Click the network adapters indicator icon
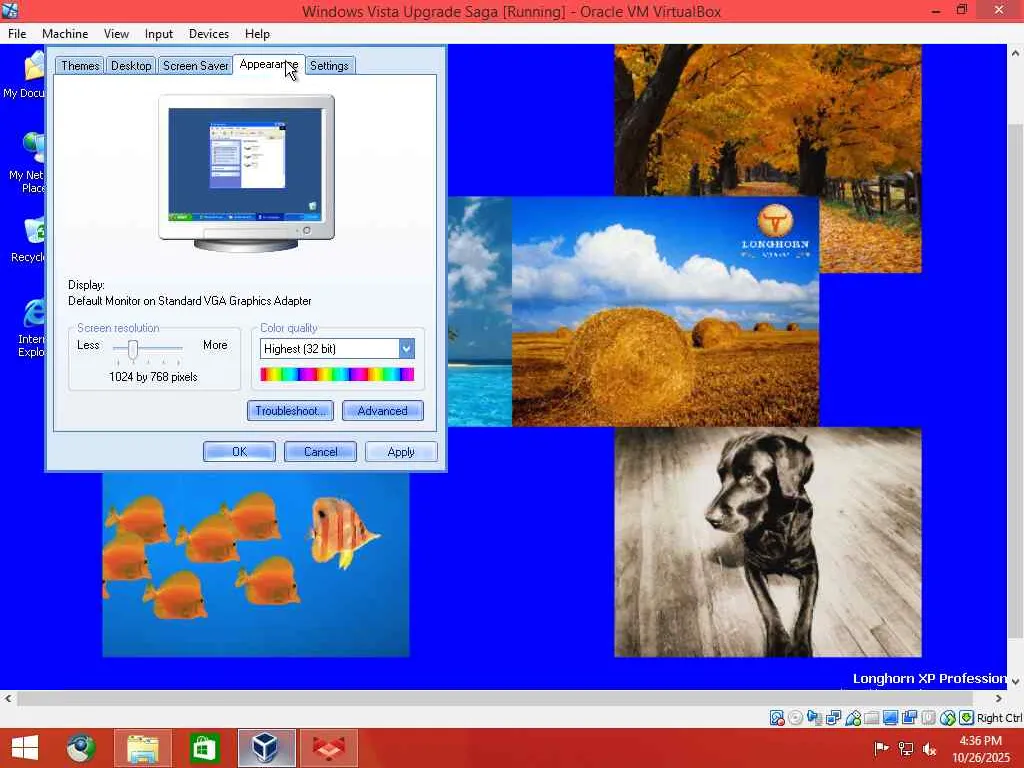Screen dimensions: 1024x768 (833, 718)
